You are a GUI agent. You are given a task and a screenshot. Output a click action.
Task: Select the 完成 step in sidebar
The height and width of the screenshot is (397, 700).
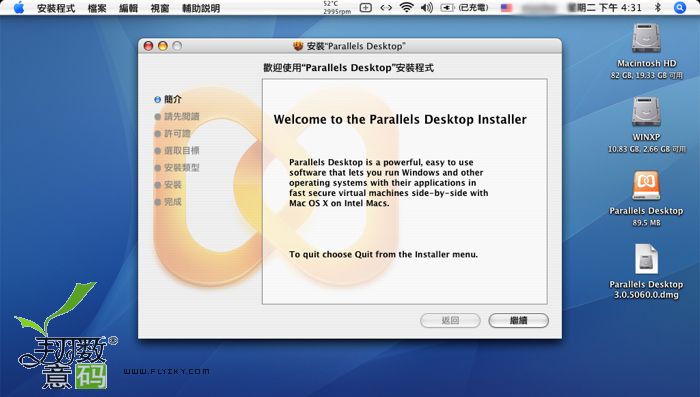click(168, 202)
